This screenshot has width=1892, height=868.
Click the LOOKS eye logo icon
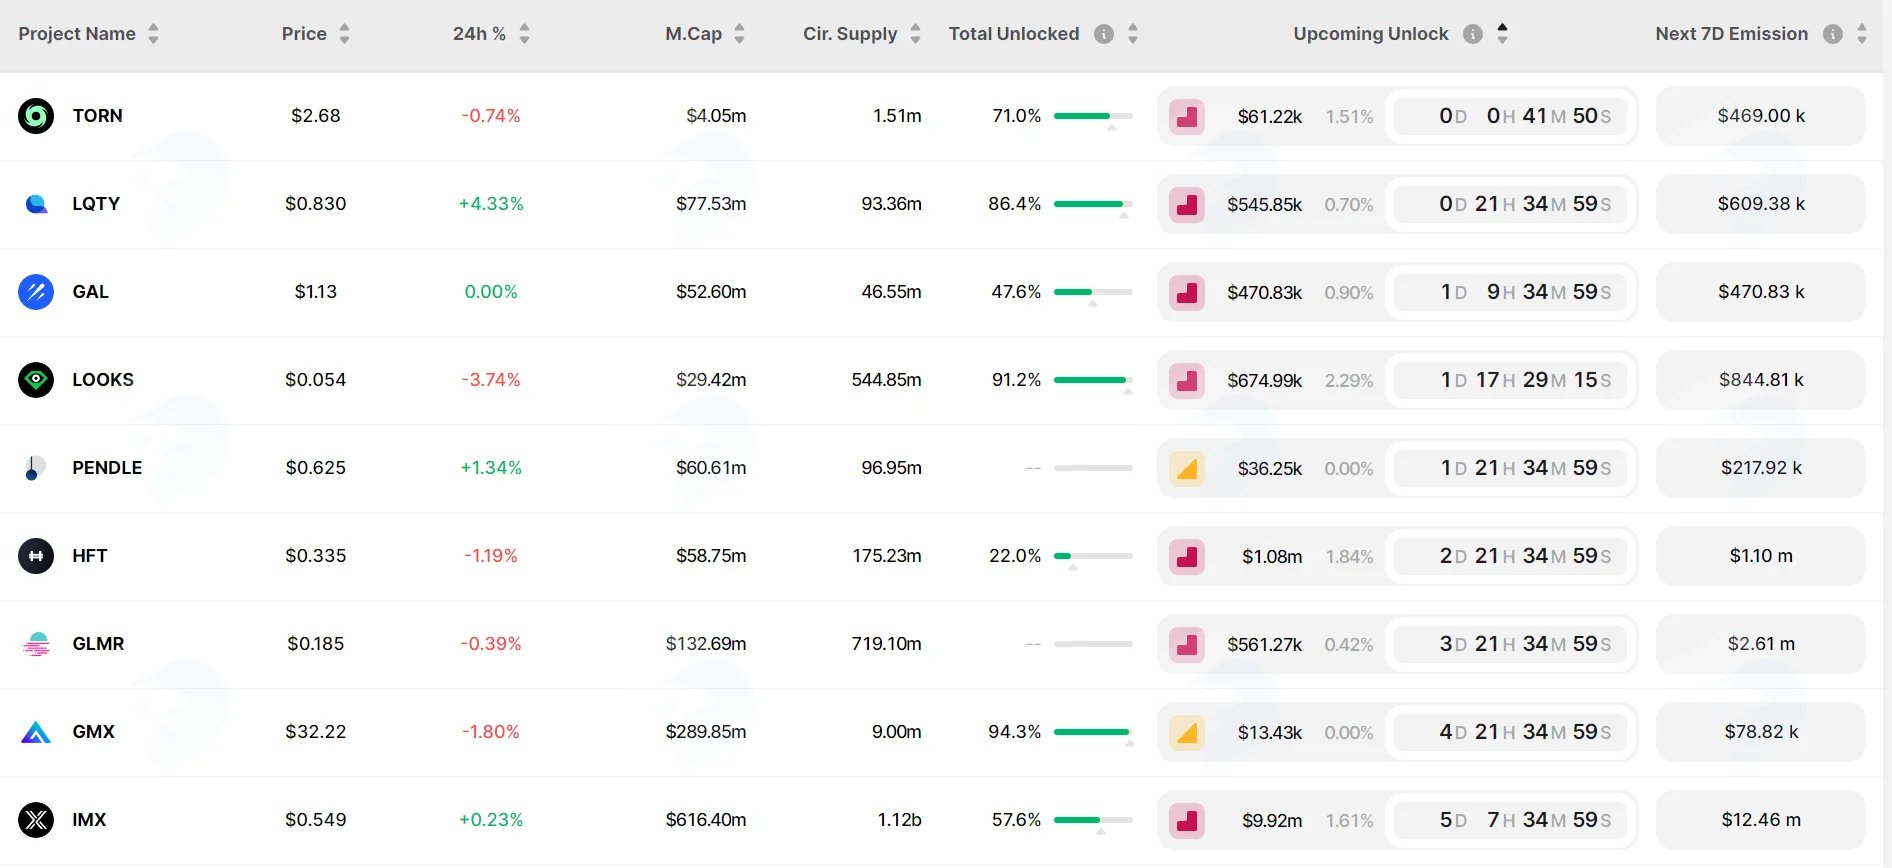tap(36, 380)
